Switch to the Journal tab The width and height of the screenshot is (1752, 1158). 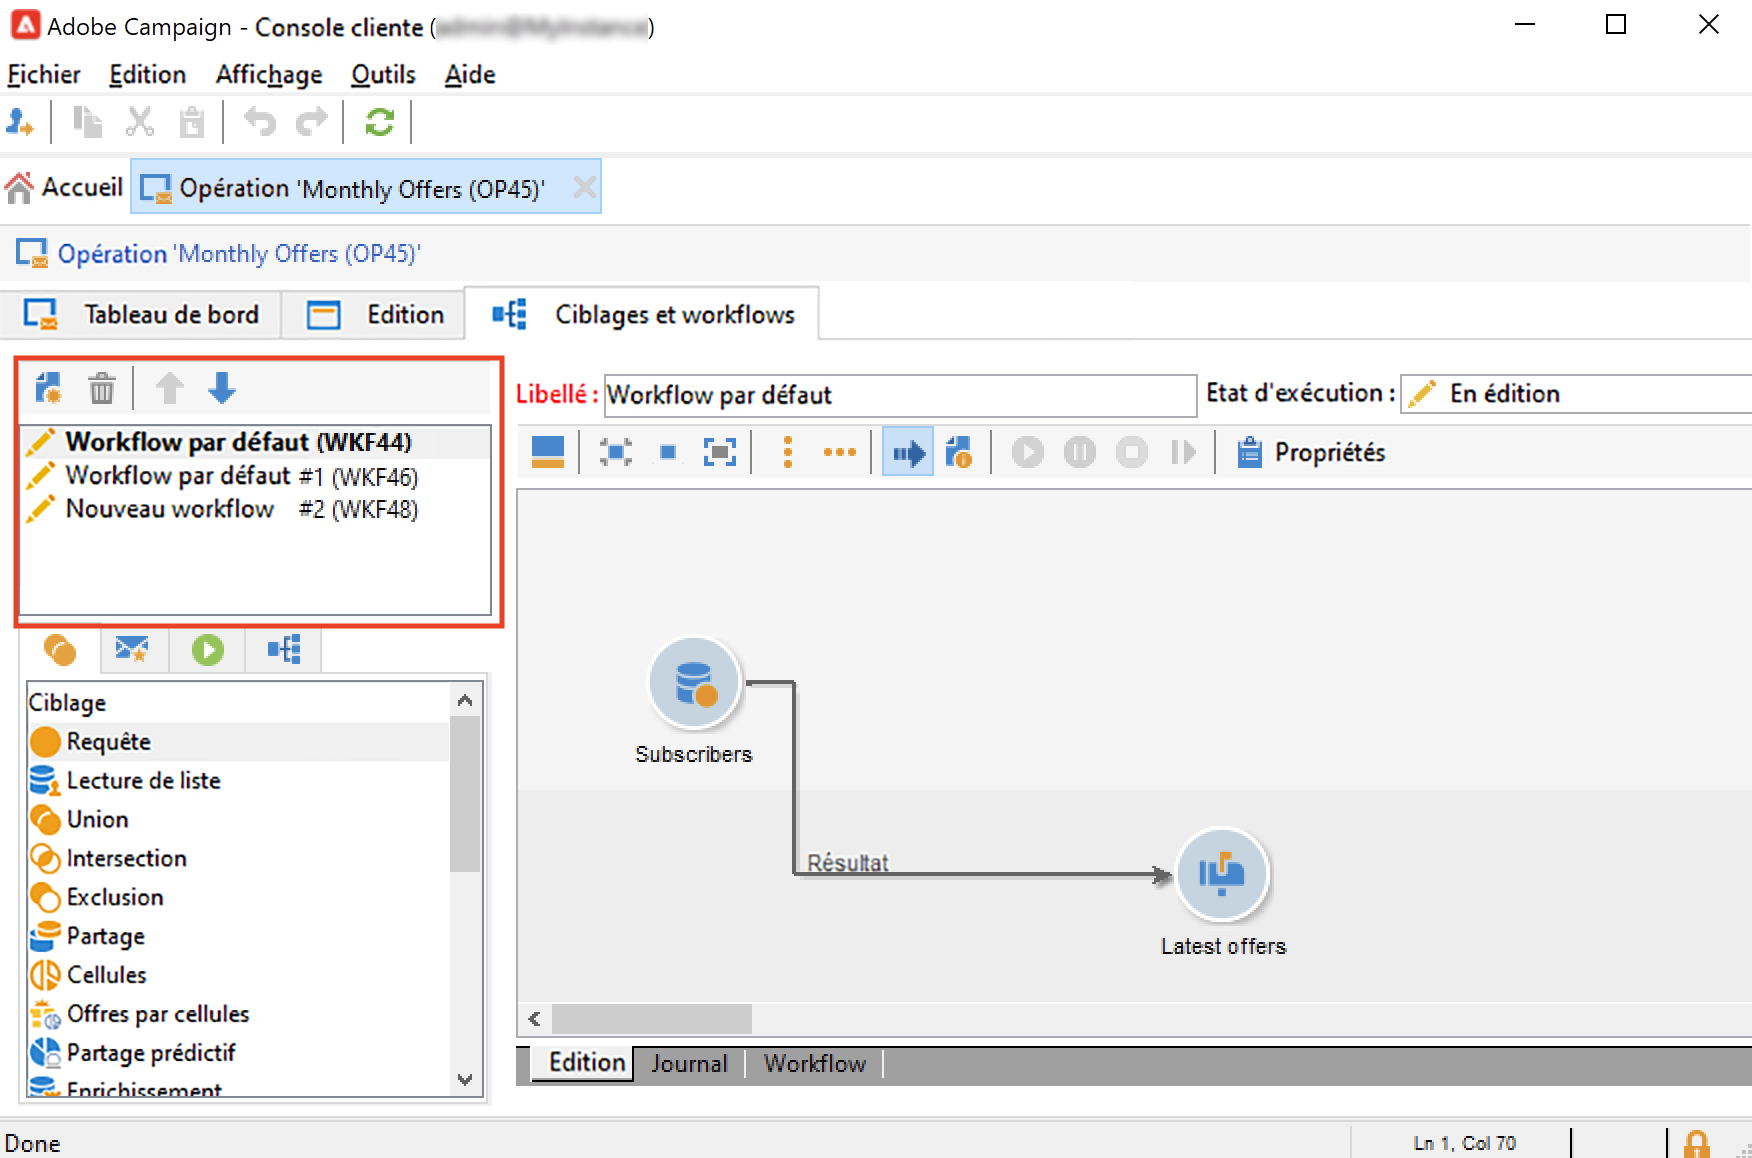[689, 1064]
